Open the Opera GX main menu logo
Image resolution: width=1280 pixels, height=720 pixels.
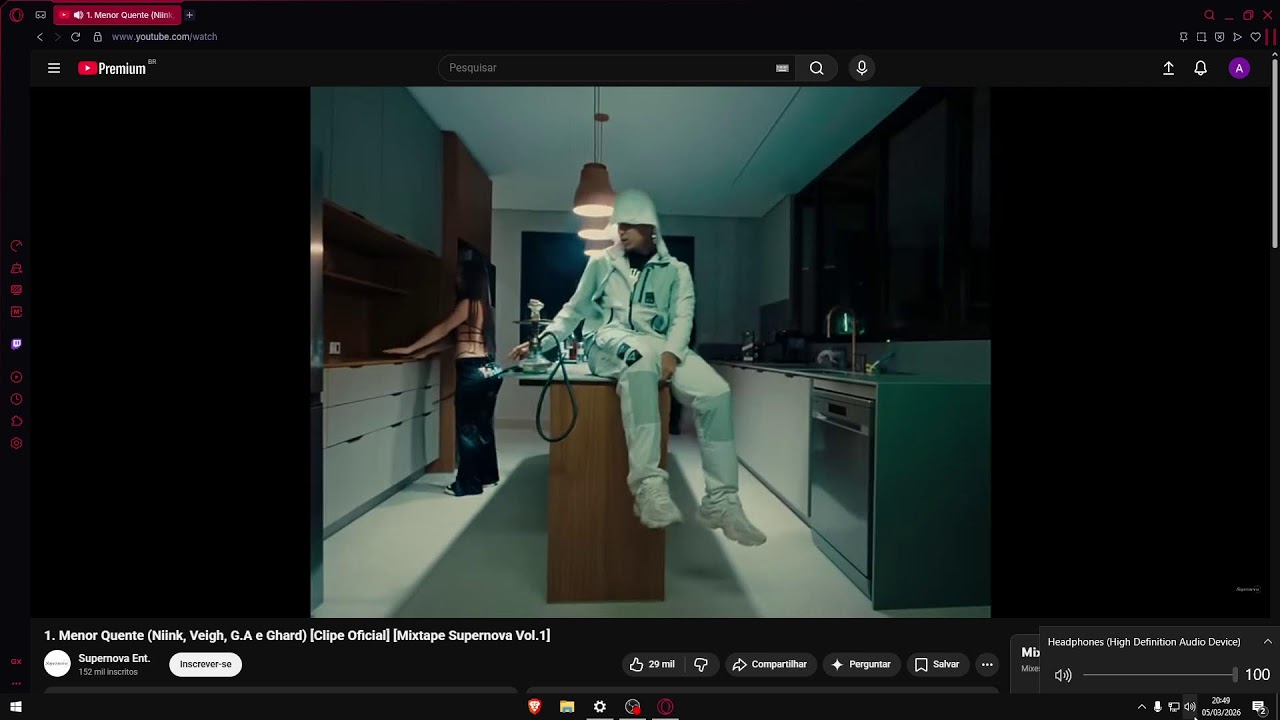coord(16,15)
